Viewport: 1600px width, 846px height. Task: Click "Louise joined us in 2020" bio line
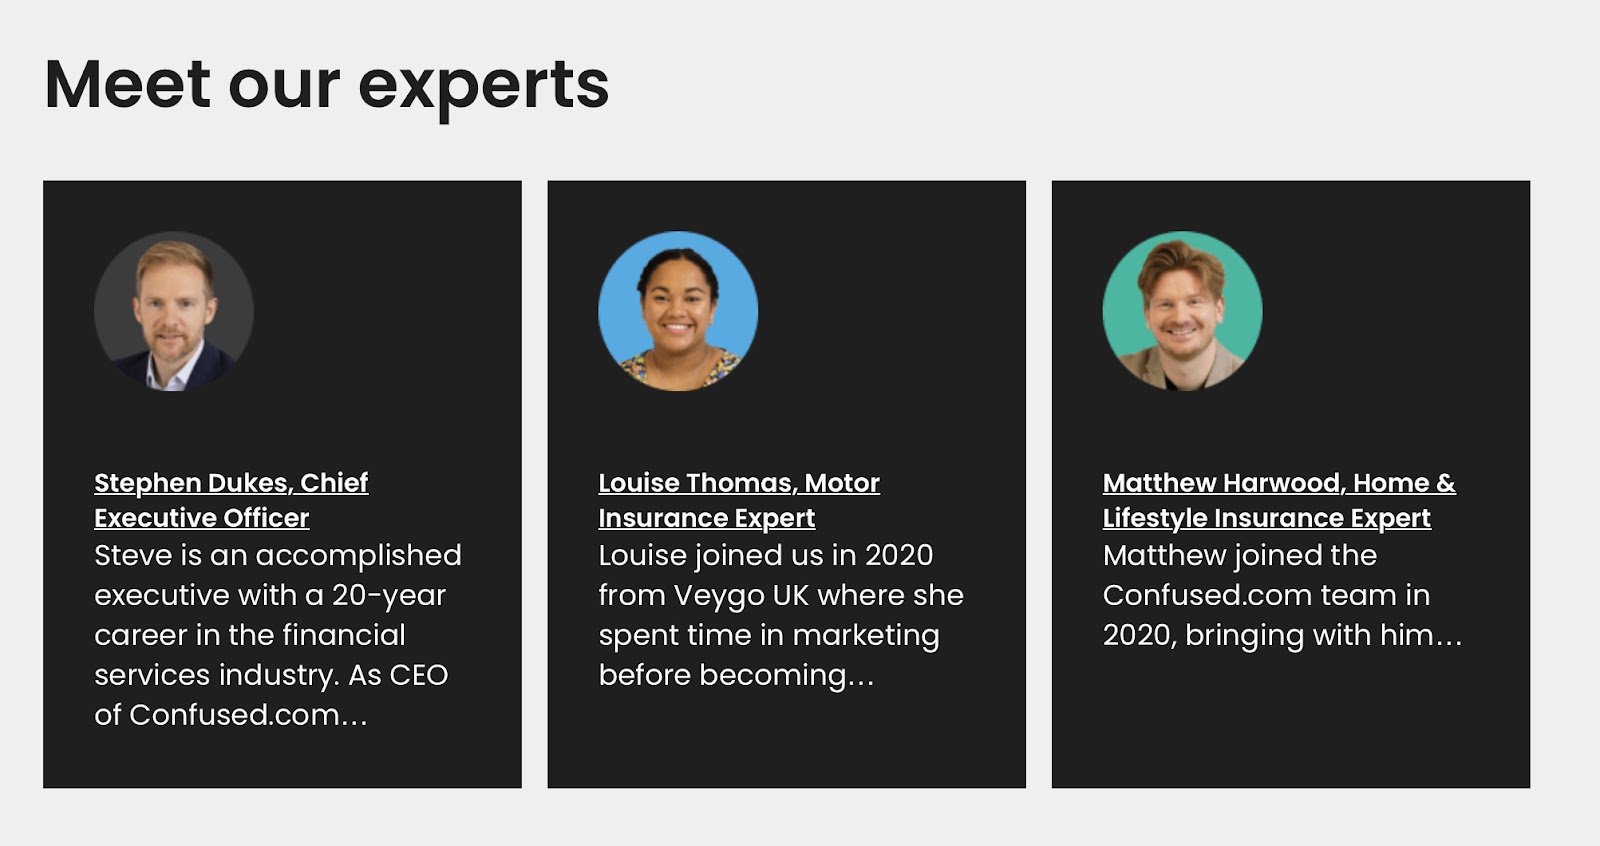(765, 555)
